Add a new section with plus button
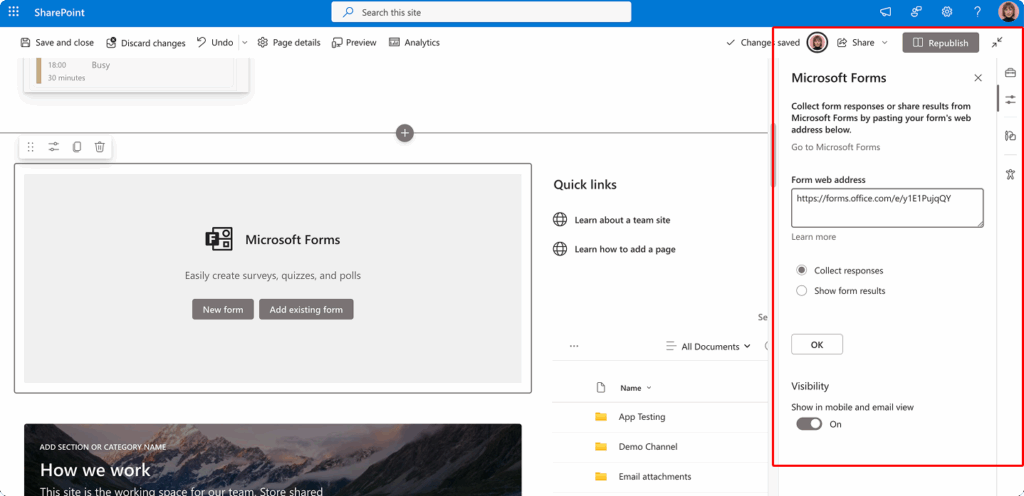1024x496 pixels. pos(405,133)
